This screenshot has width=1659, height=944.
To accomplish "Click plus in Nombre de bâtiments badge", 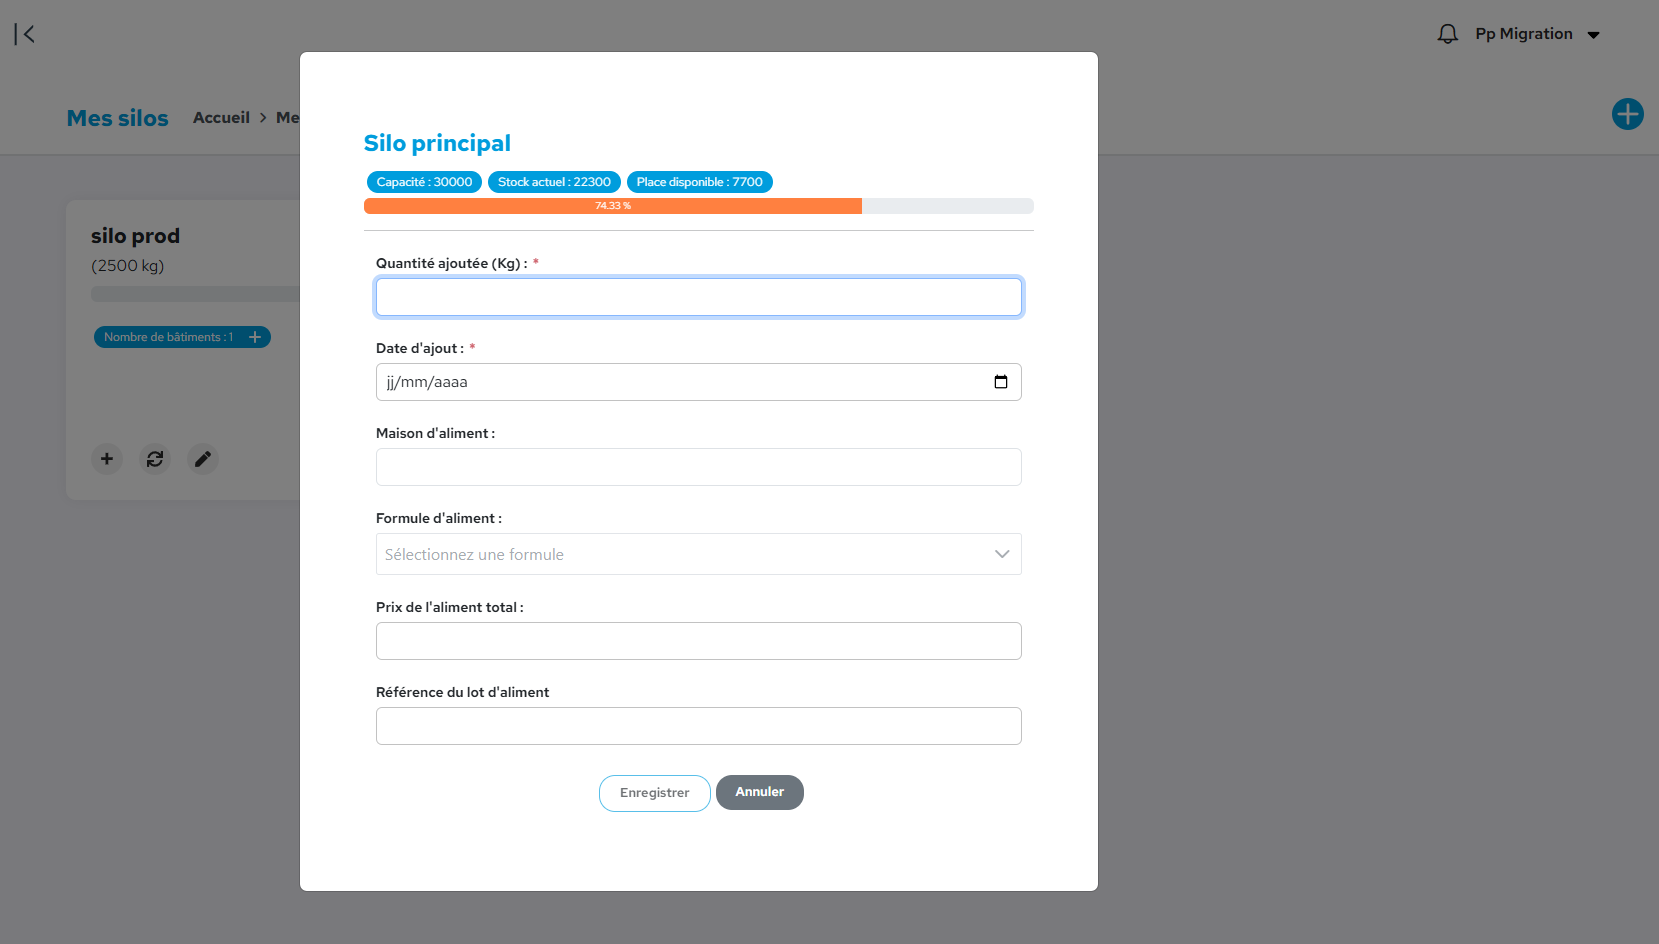I will pyautogui.click(x=255, y=337).
